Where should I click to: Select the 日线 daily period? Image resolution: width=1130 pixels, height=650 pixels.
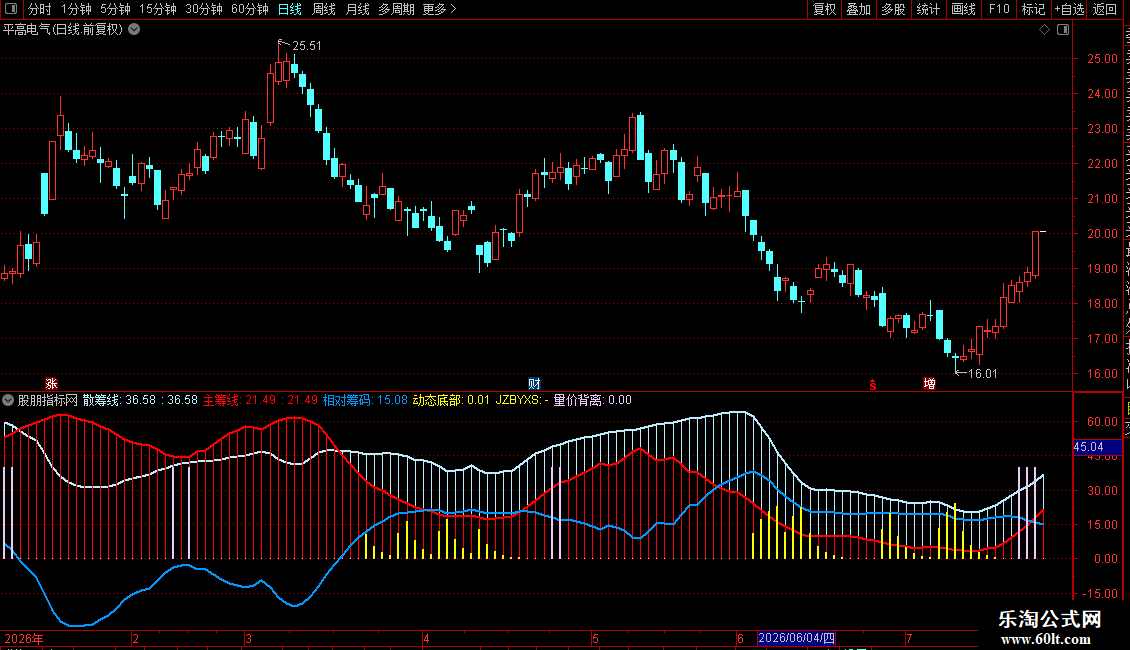290,9
